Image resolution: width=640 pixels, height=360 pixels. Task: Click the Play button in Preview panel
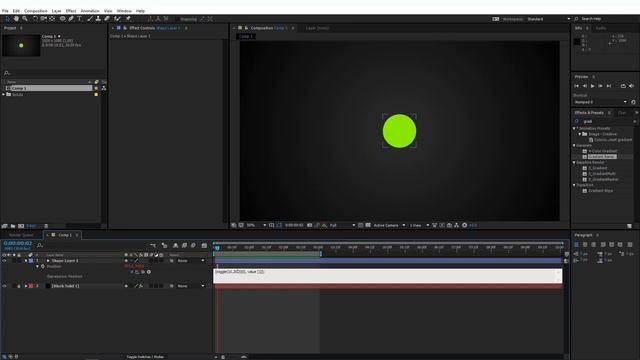pos(593,86)
